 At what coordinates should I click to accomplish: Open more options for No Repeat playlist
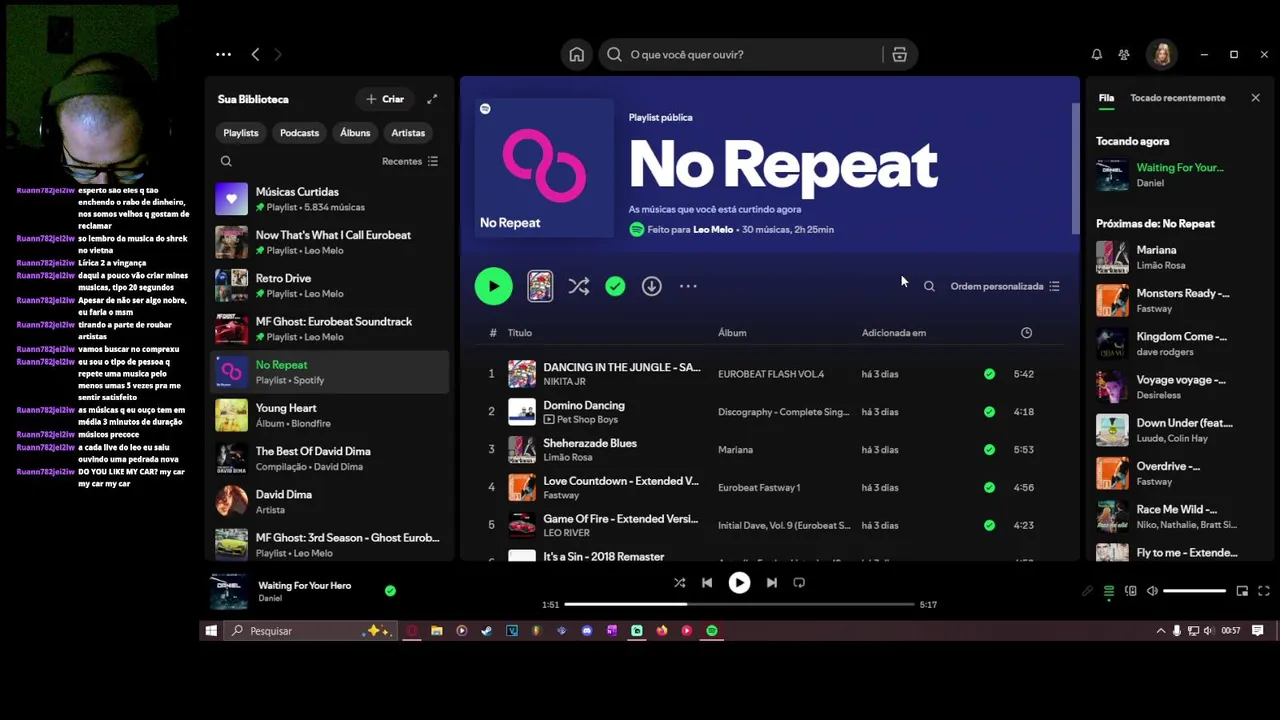tap(688, 286)
